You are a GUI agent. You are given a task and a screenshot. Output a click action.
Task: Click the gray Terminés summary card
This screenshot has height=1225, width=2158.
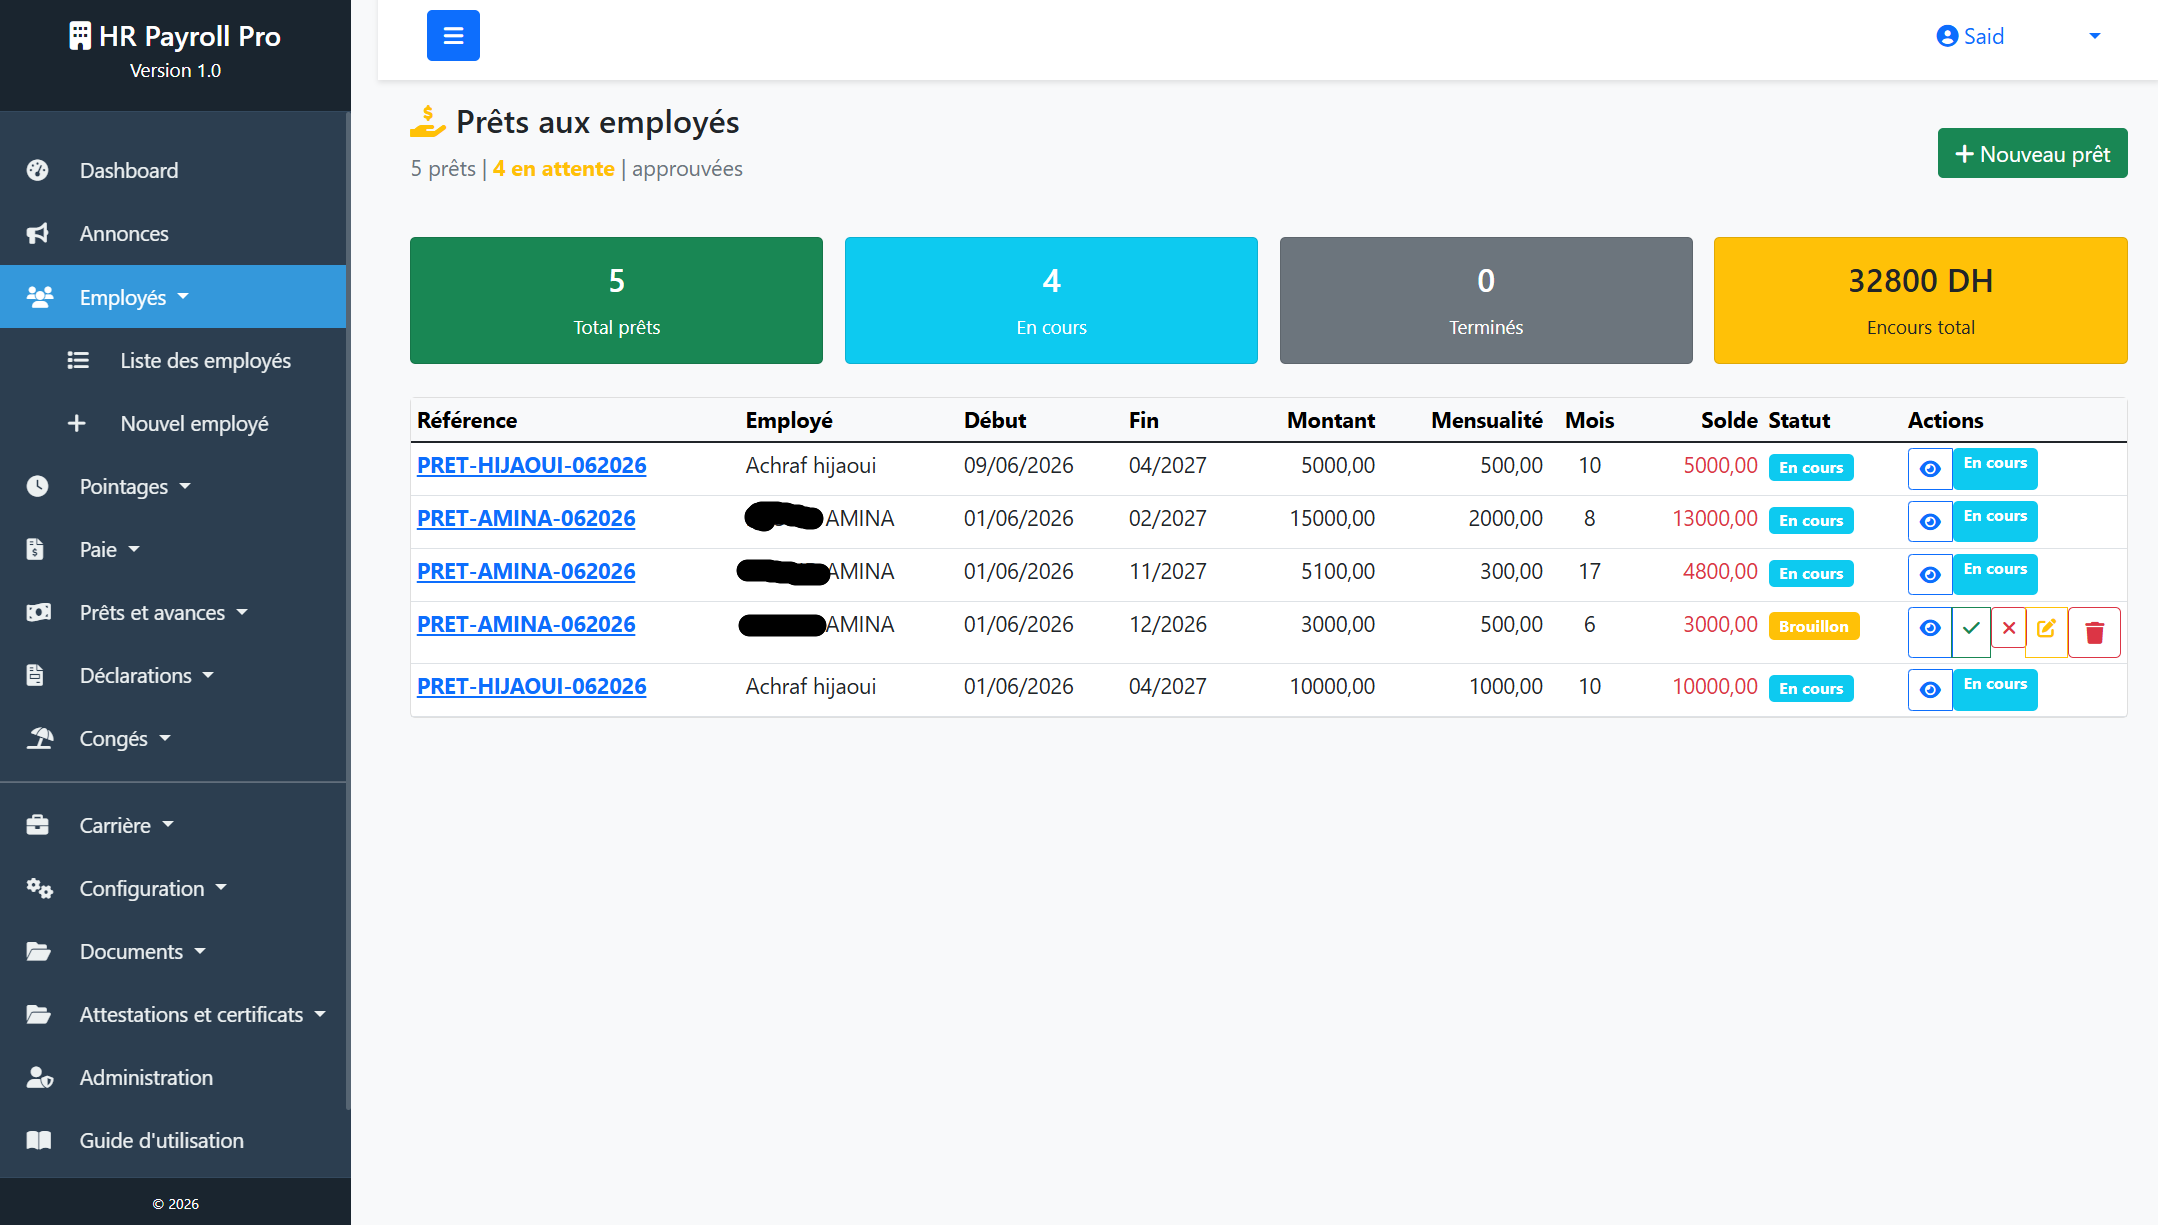(x=1486, y=300)
